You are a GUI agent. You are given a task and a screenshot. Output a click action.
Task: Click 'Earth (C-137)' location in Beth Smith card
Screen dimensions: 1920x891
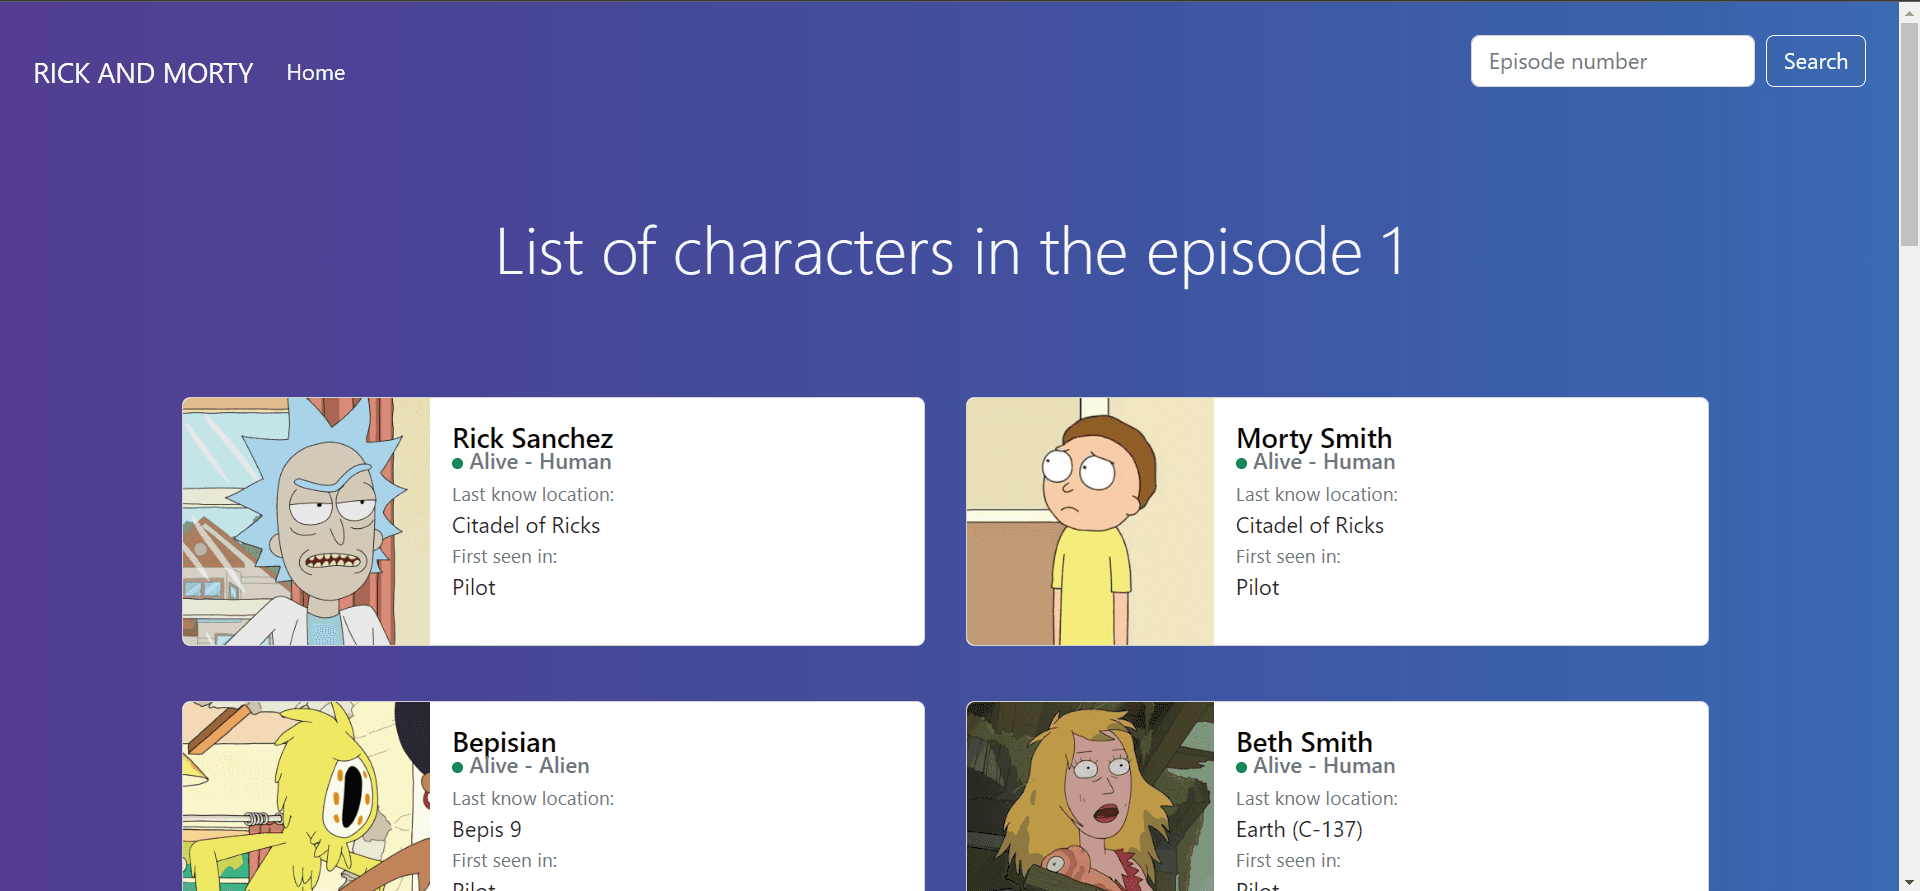(x=1299, y=829)
